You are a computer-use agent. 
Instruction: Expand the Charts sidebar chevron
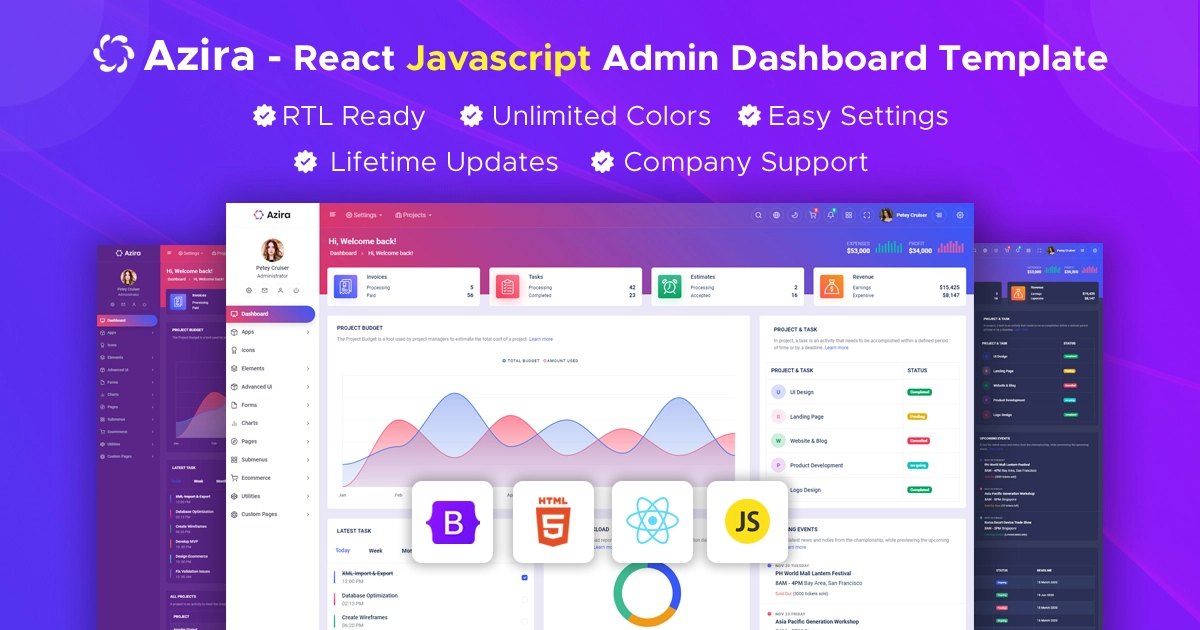tap(308, 423)
